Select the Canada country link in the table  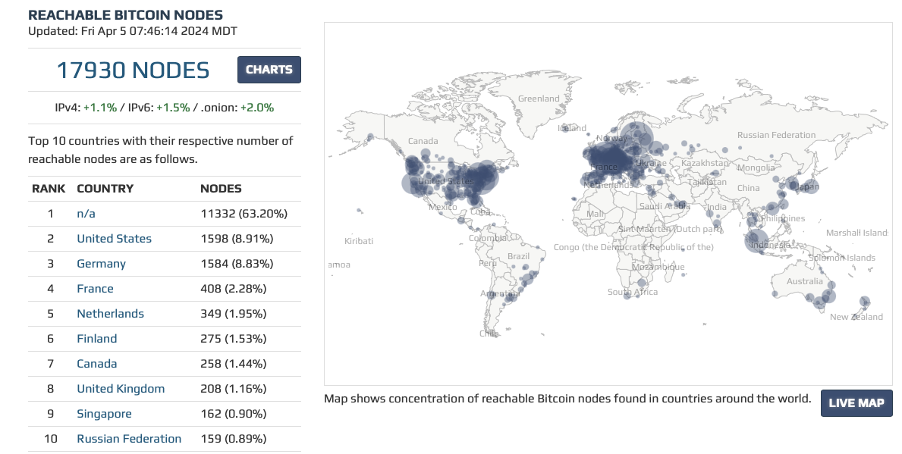(x=97, y=364)
